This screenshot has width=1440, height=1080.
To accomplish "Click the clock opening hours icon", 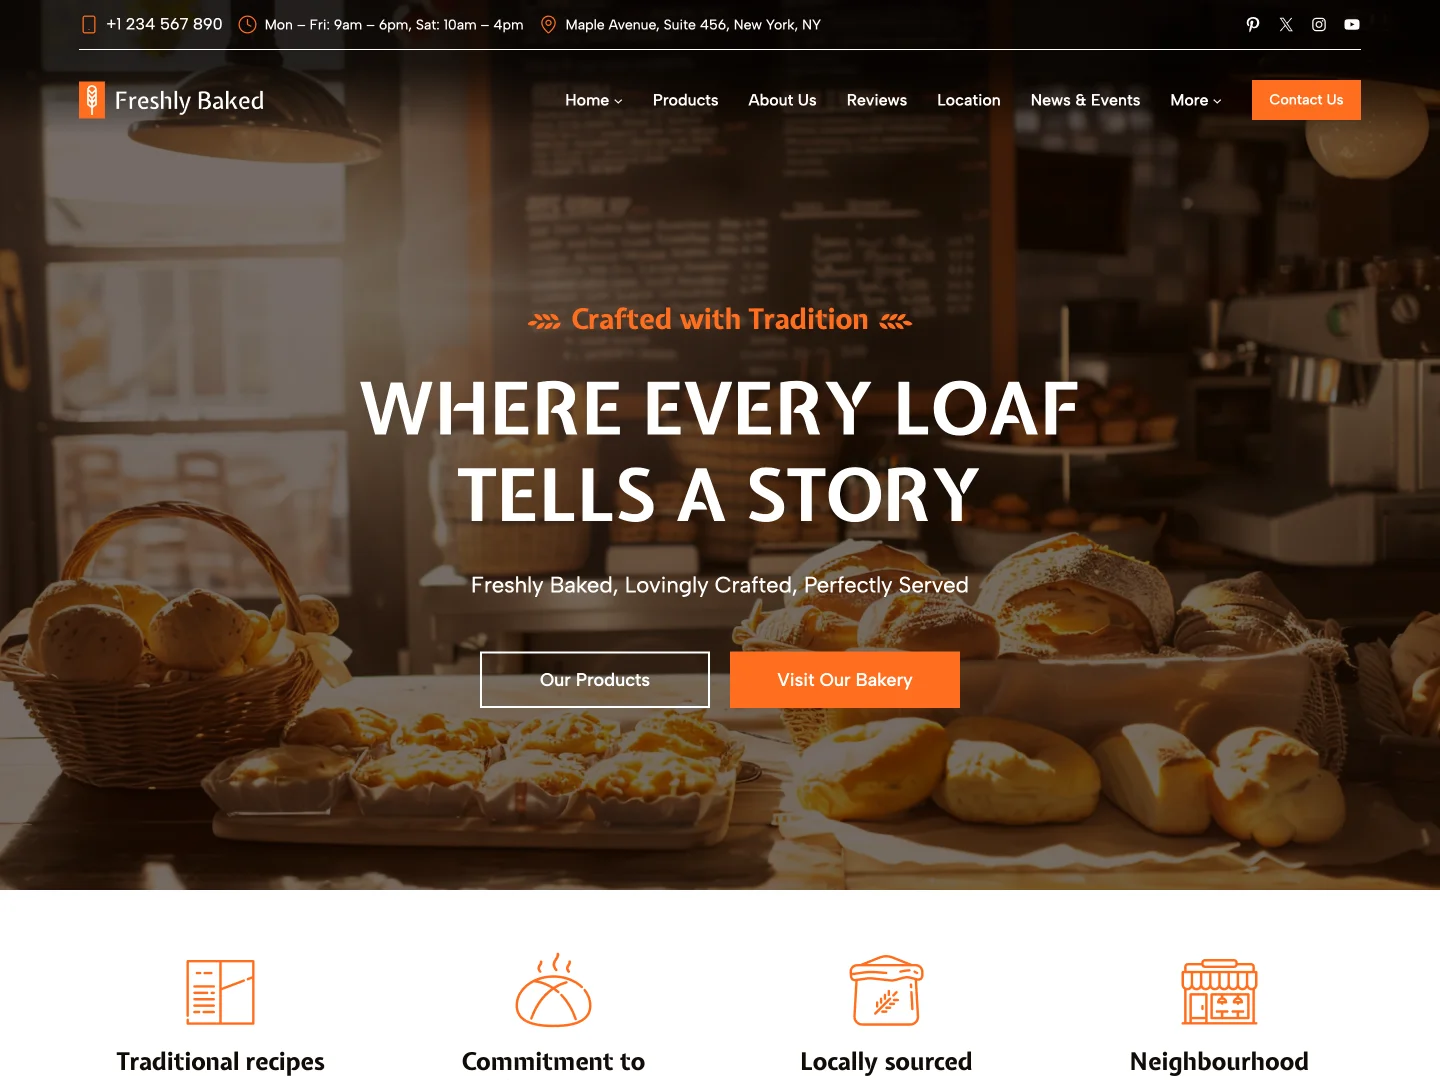I will pos(247,24).
